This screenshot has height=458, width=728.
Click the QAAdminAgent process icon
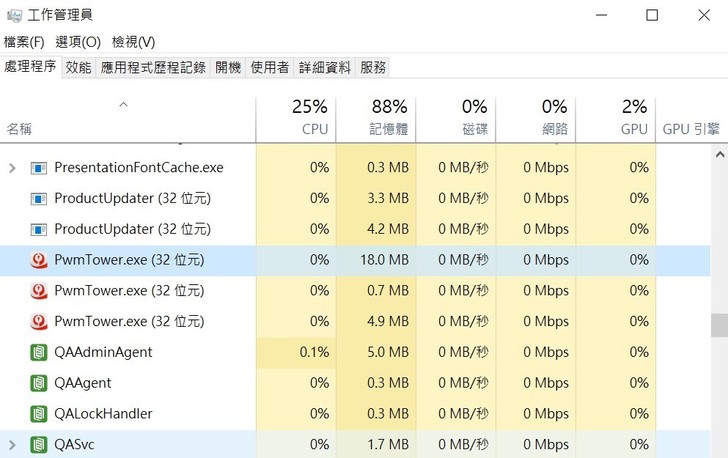tap(39, 352)
